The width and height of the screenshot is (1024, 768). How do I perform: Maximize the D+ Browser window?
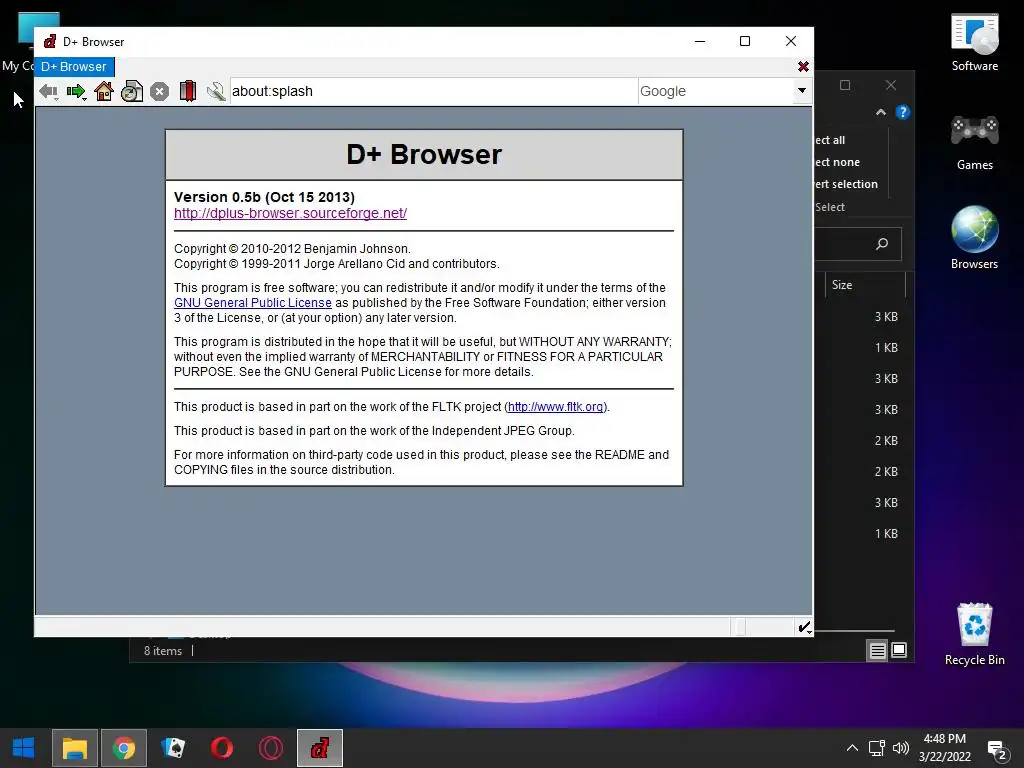tap(744, 41)
